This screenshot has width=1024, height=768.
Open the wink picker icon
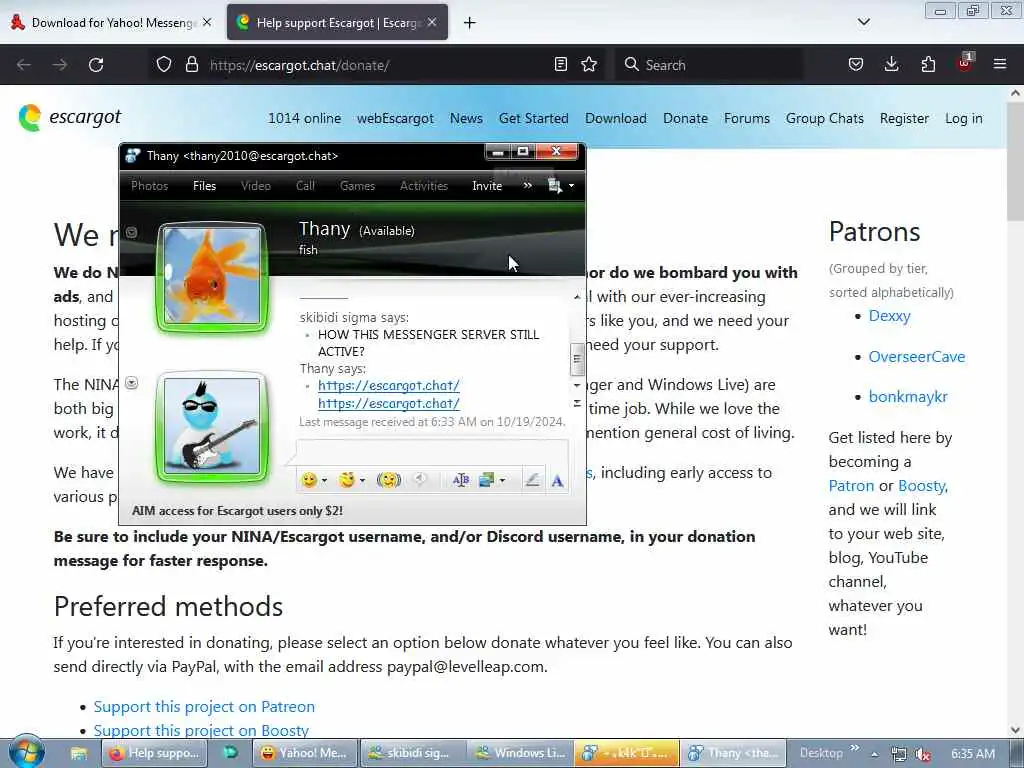coord(347,480)
